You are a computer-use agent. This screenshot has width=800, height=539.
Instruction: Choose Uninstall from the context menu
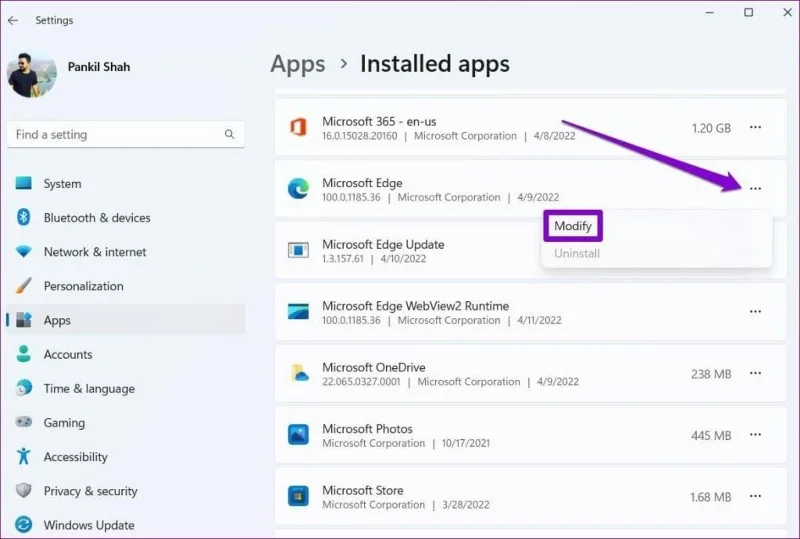pos(577,253)
